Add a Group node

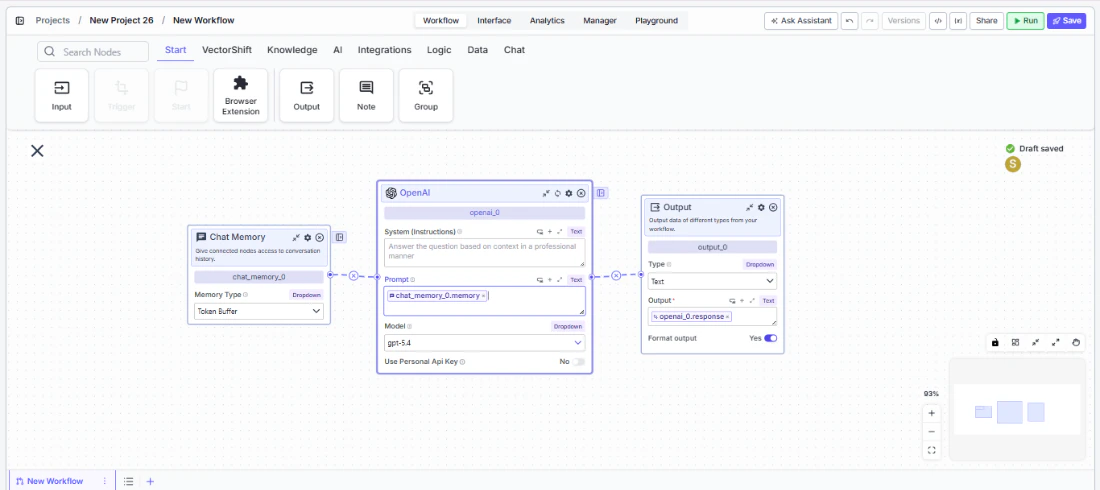click(x=426, y=95)
